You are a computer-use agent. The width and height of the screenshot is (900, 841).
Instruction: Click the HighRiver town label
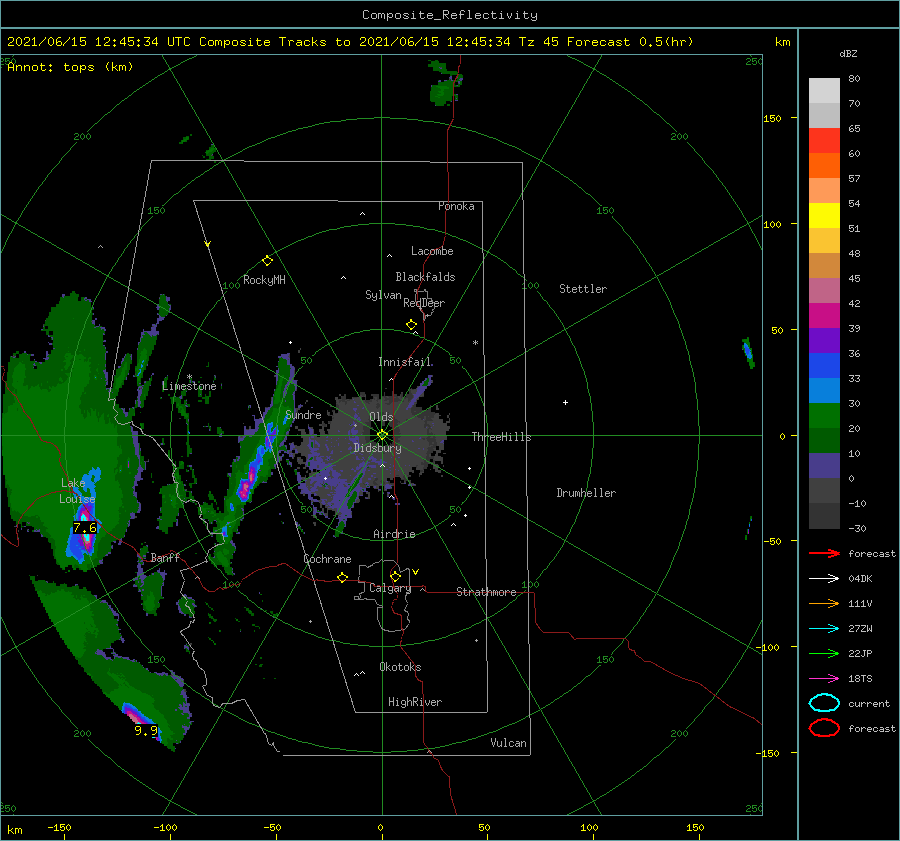(415, 702)
